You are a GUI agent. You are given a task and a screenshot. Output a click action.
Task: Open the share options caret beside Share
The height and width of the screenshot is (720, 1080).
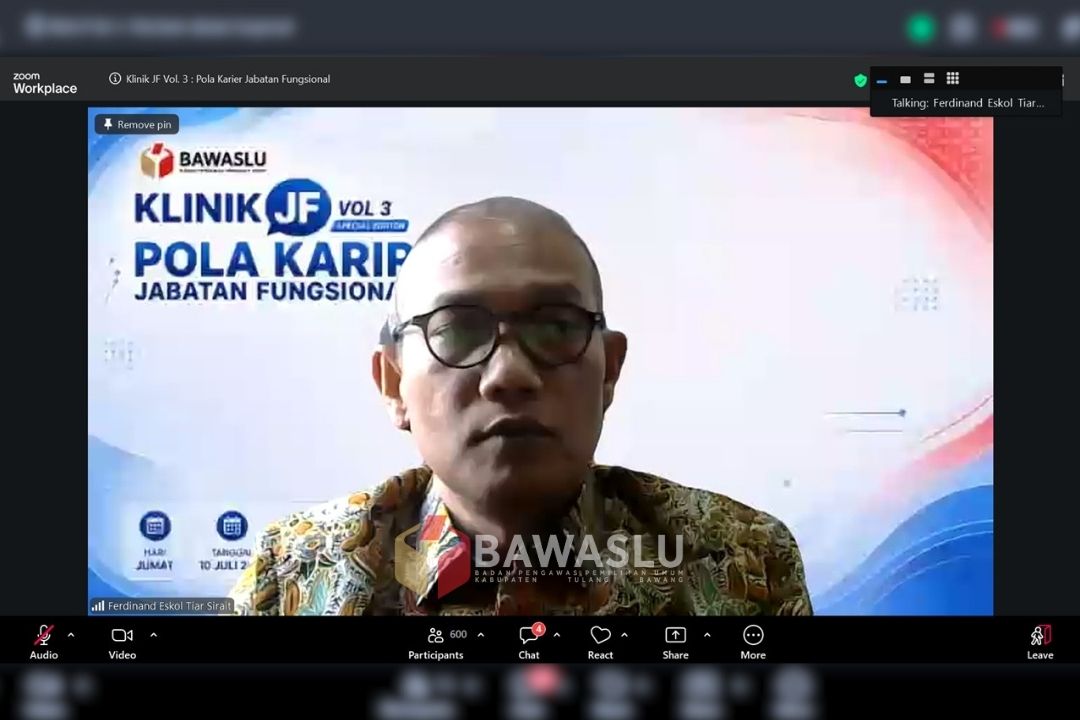pyautogui.click(x=707, y=635)
